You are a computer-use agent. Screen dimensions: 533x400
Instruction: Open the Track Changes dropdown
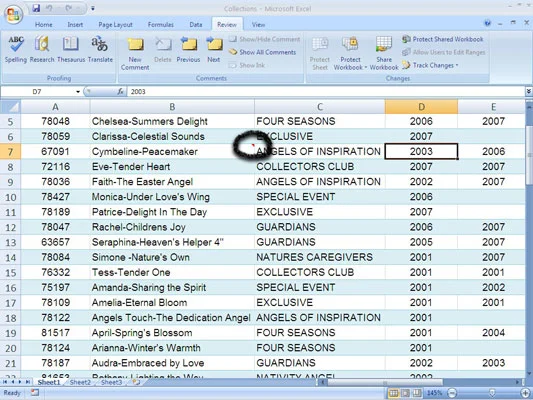pos(430,65)
